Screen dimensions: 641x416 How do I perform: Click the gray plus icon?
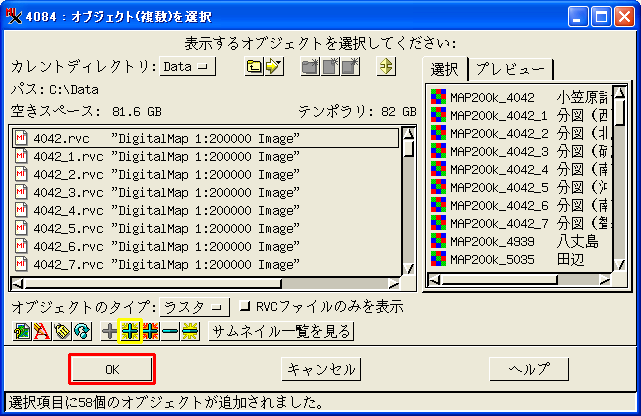pos(109,332)
